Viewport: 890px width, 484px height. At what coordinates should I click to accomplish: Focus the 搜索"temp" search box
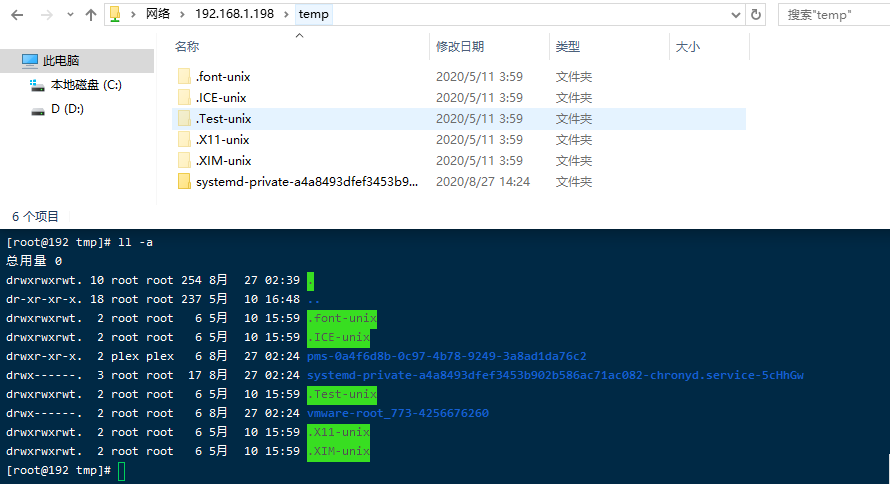coord(834,15)
